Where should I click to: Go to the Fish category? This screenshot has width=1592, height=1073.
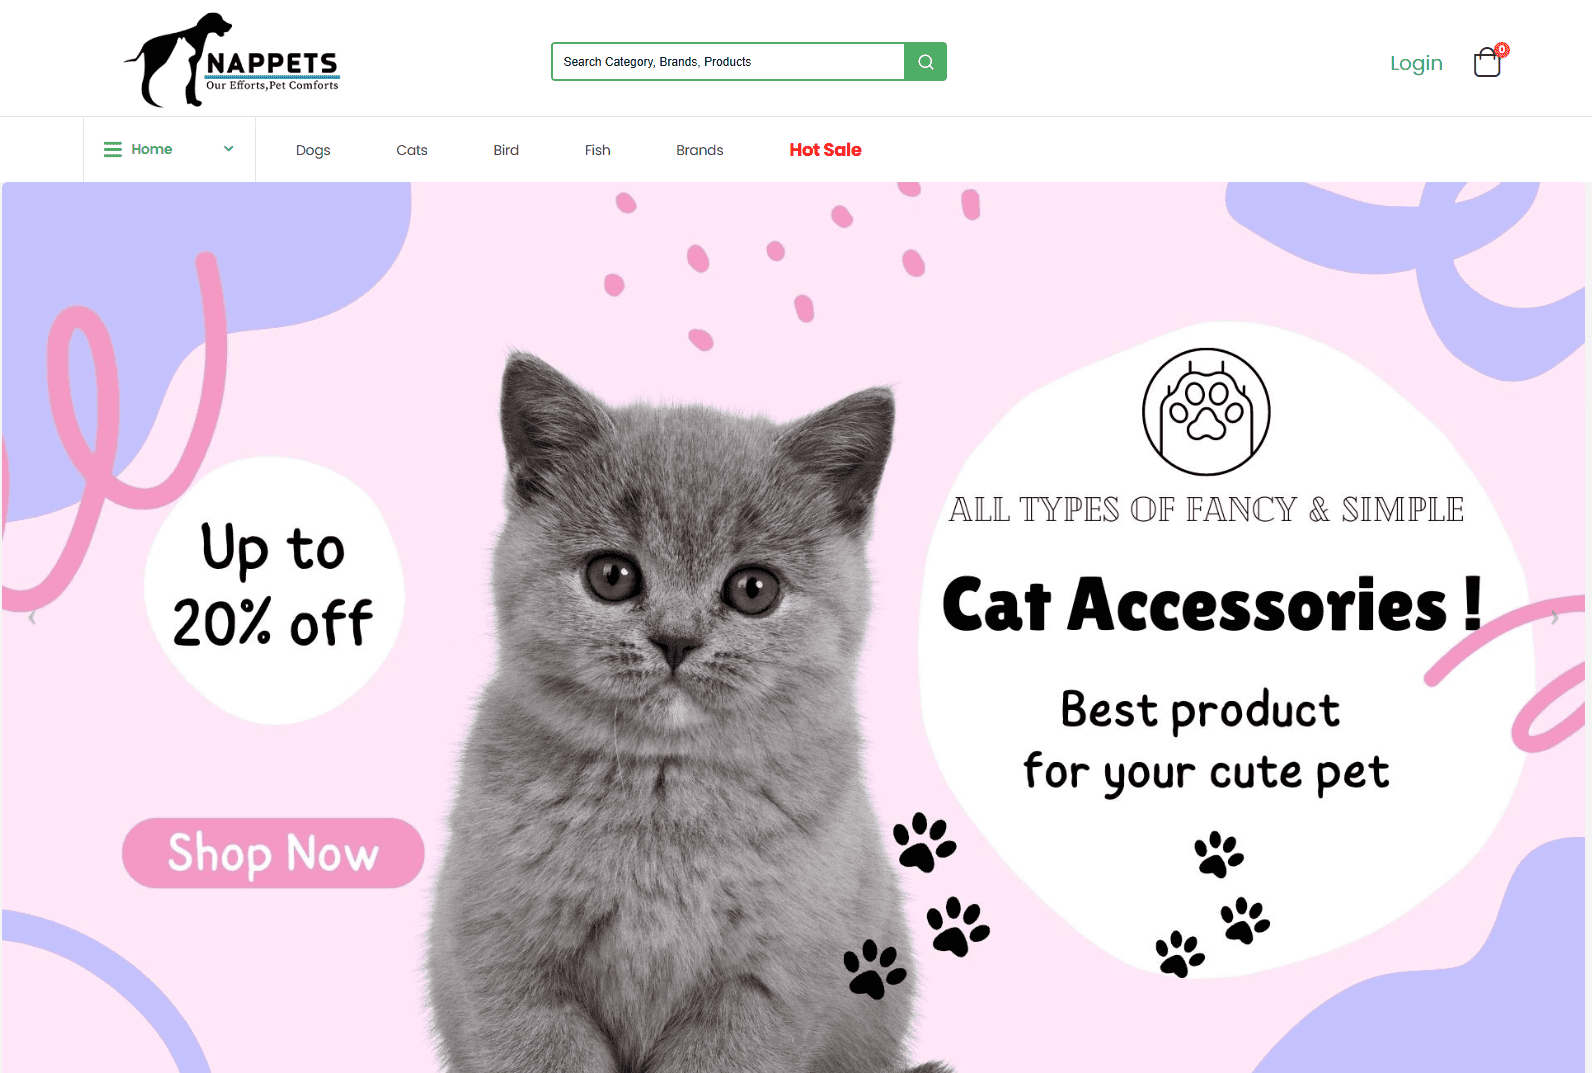pyautogui.click(x=598, y=150)
